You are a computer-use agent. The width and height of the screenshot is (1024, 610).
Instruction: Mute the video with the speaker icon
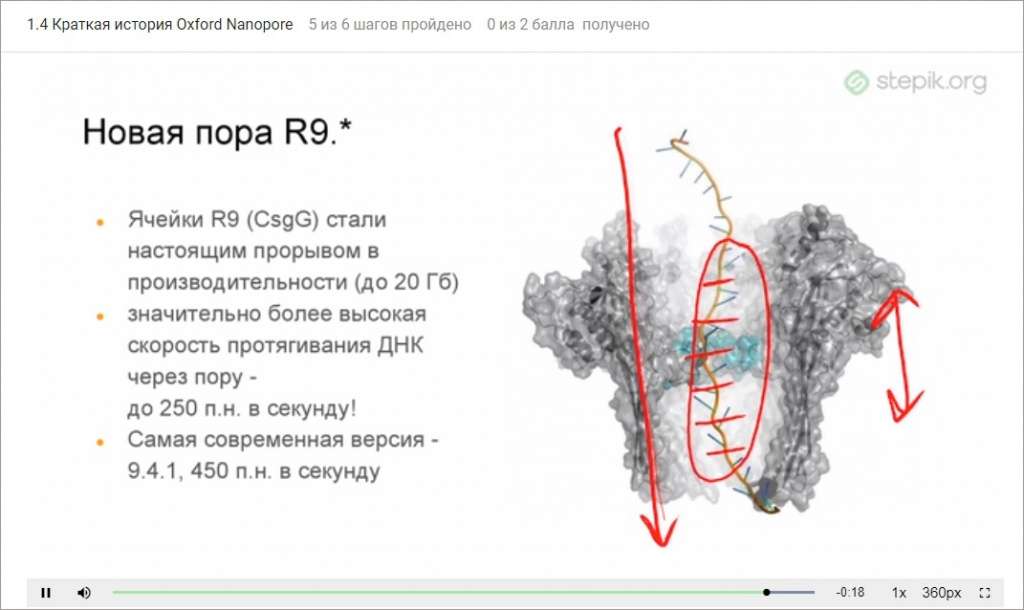click(84, 592)
